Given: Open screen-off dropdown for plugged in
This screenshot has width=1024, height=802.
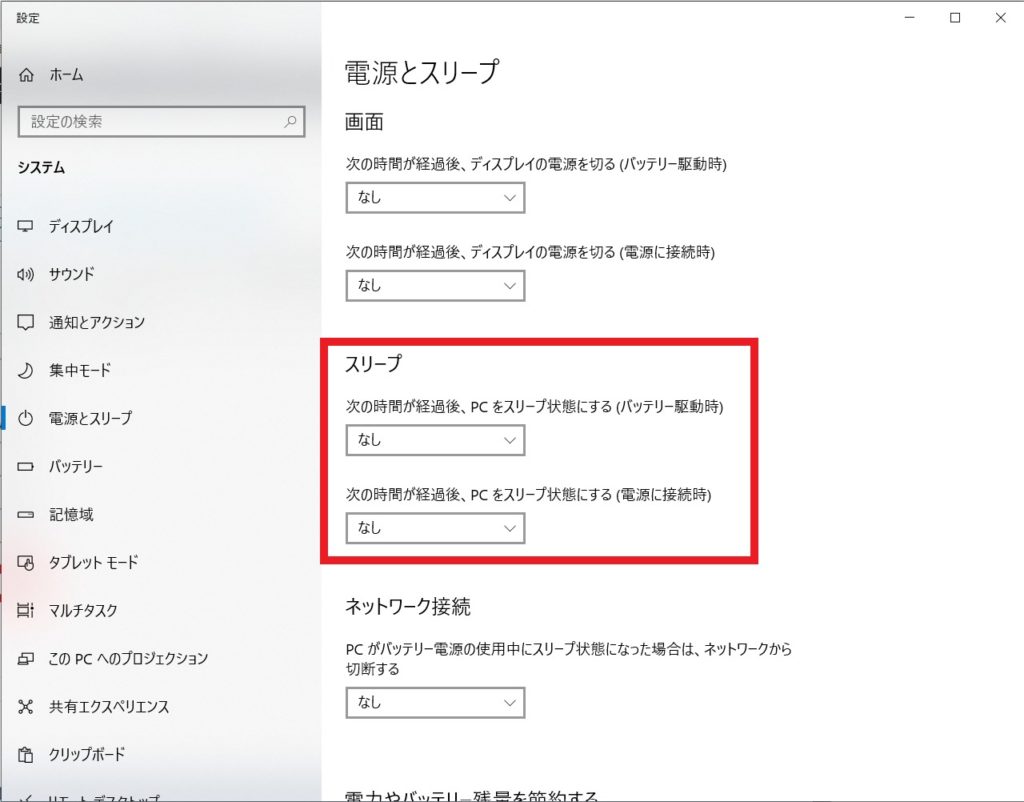Looking at the screenshot, I should tap(435, 286).
